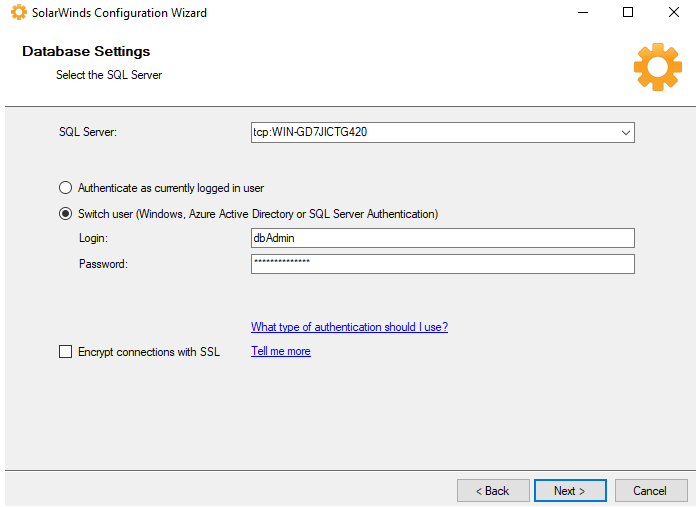Screen dimensions: 698x507
Task: Click the 'SolarWinds Configuration Wizard' title text
Action: click(x=119, y=13)
